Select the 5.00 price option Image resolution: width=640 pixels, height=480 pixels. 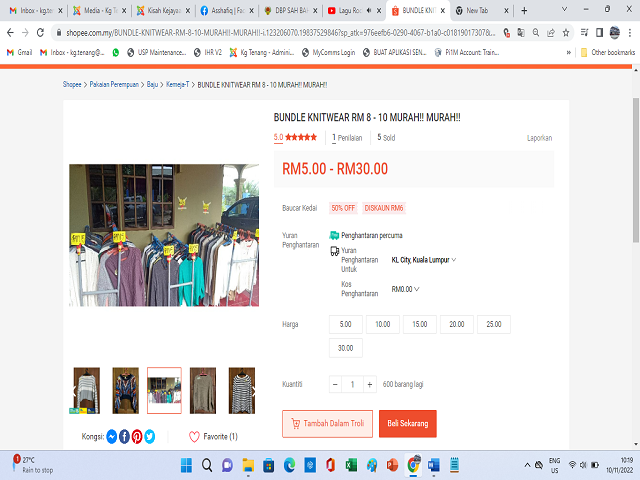pyautogui.click(x=345, y=324)
